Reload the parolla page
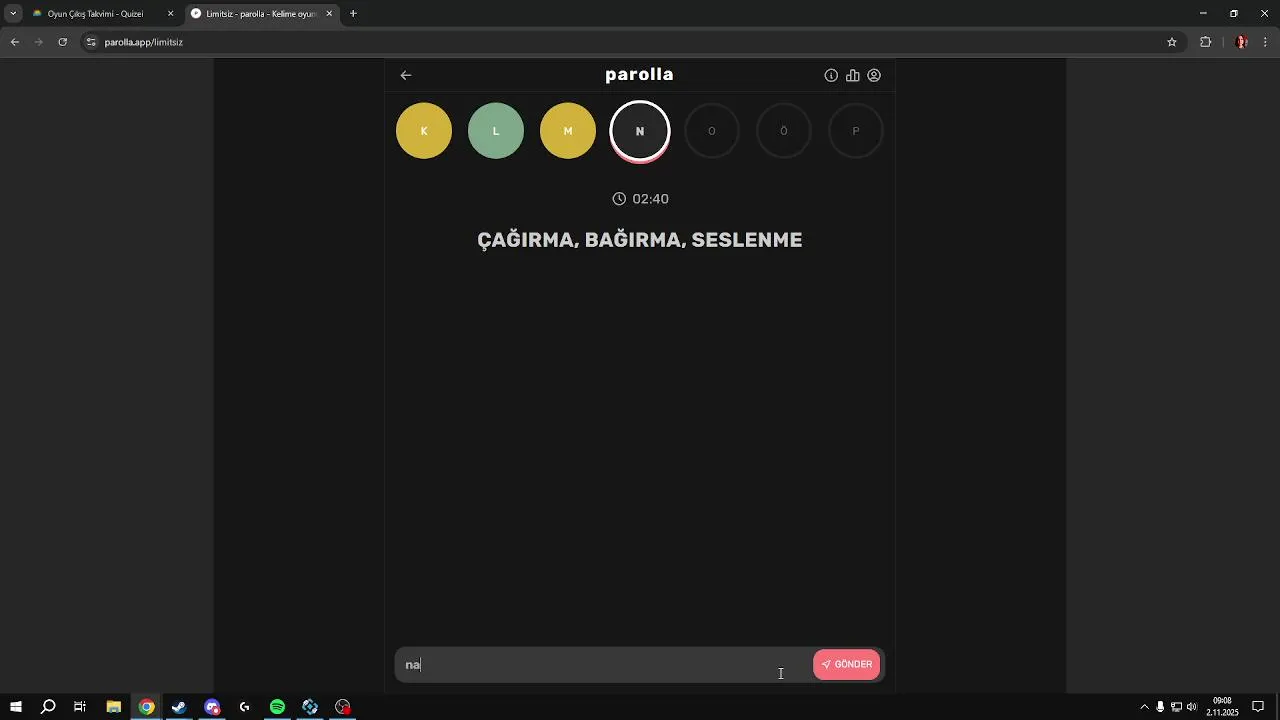The image size is (1280, 720). coord(63,42)
